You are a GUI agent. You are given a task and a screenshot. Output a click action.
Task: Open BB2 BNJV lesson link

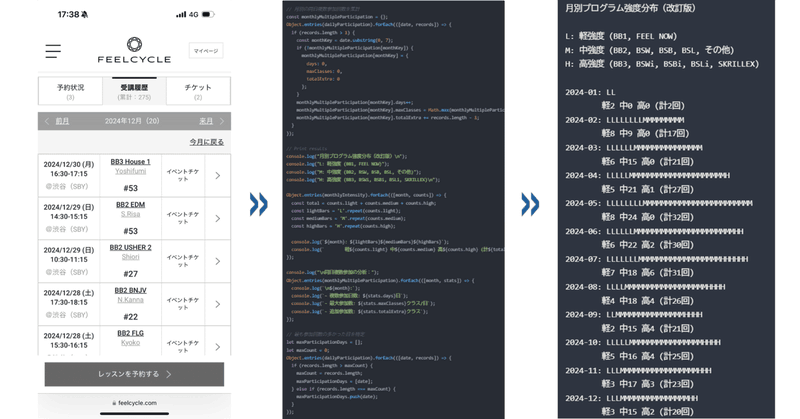(131, 290)
